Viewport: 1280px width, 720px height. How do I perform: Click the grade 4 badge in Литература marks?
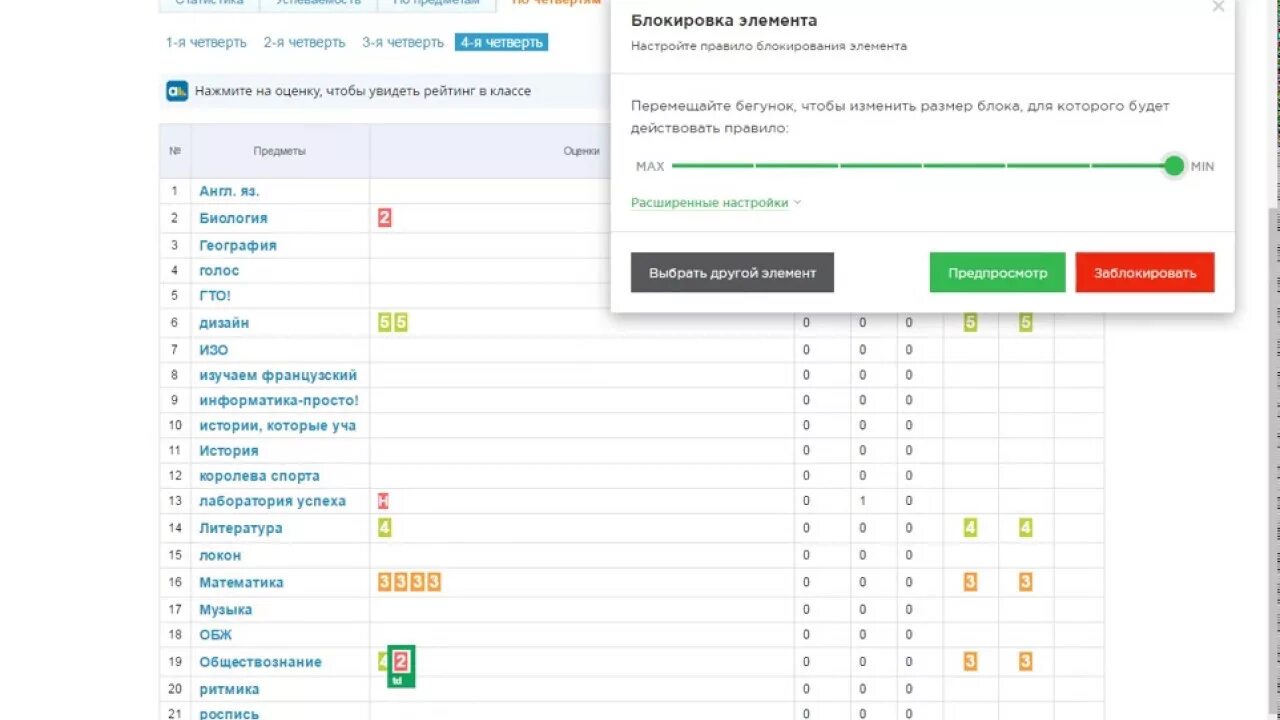[x=385, y=528]
